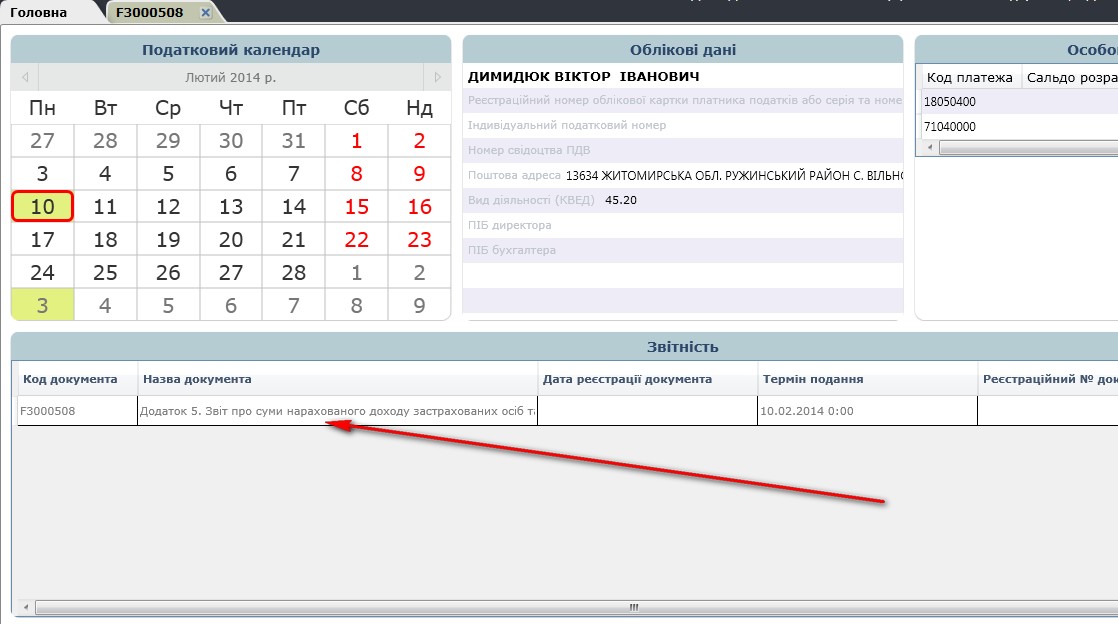Click left arrow of payments table scrollbar
Image resolution: width=1118 pixels, height=624 pixels.
pos(930,147)
